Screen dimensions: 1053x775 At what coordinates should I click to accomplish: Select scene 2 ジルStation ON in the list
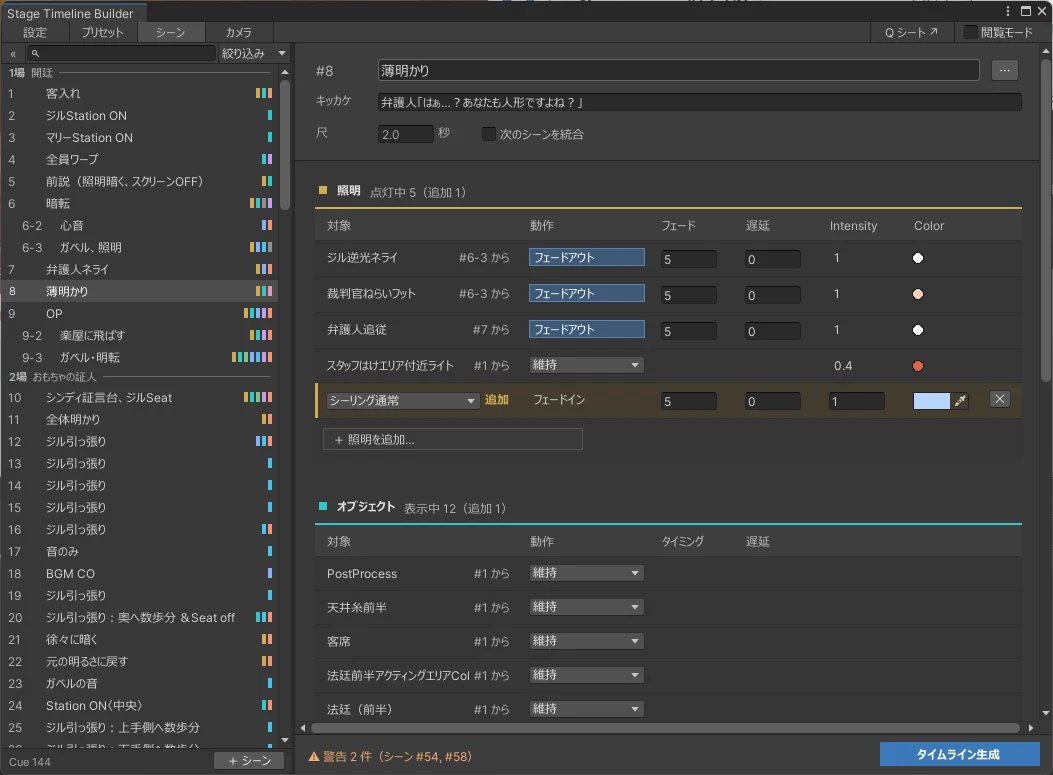pyautogui.click(x=140, y=116)
